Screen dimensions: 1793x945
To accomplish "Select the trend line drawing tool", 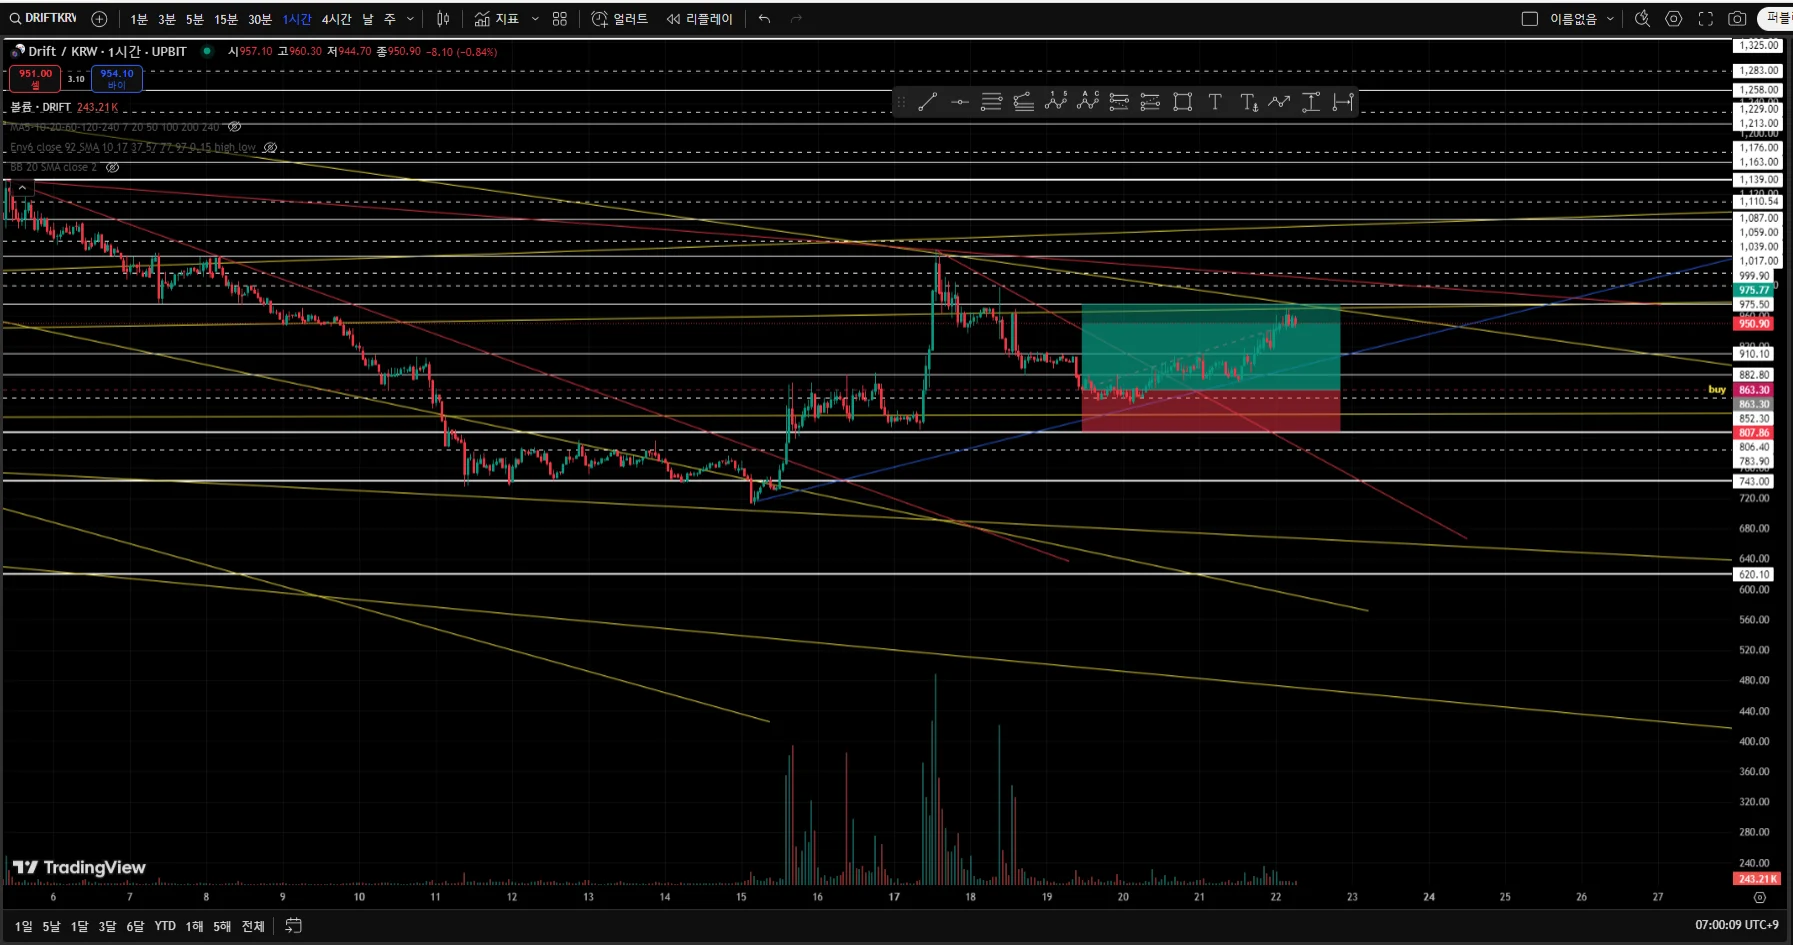I will 927,102.
